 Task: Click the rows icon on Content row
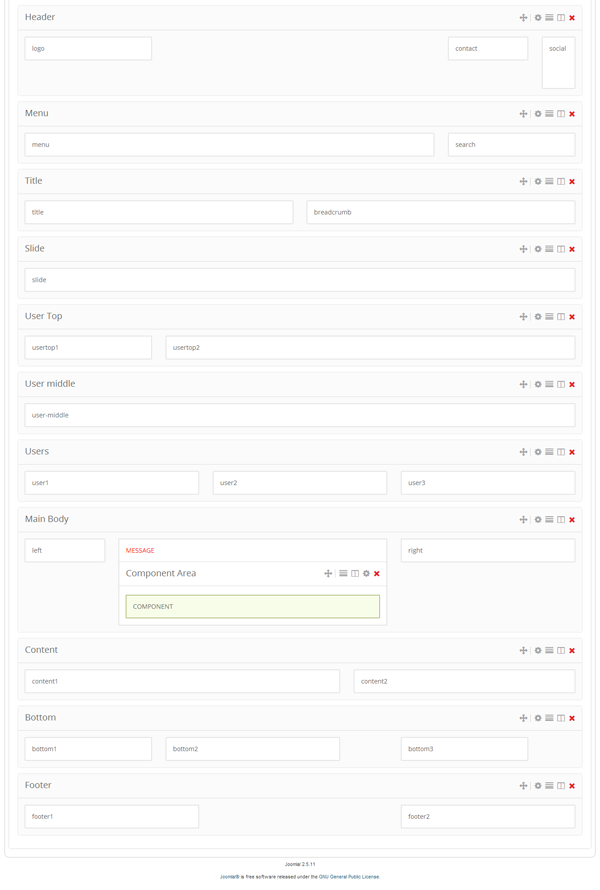click(549, 651)
